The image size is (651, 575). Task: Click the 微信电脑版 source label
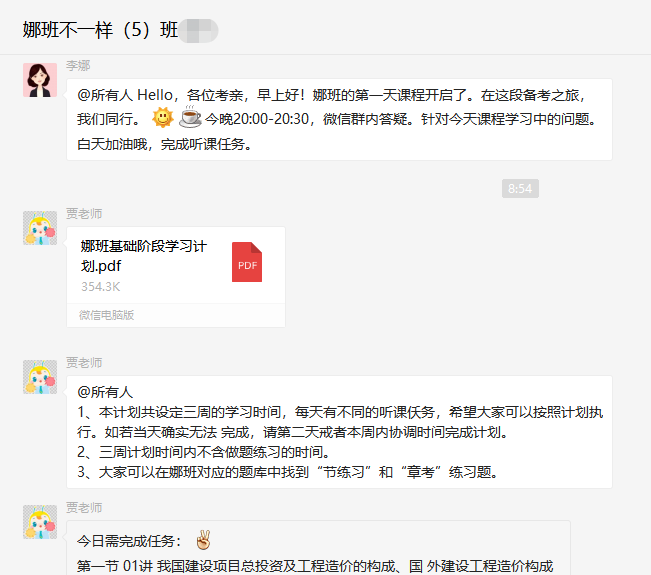[106, 315]
